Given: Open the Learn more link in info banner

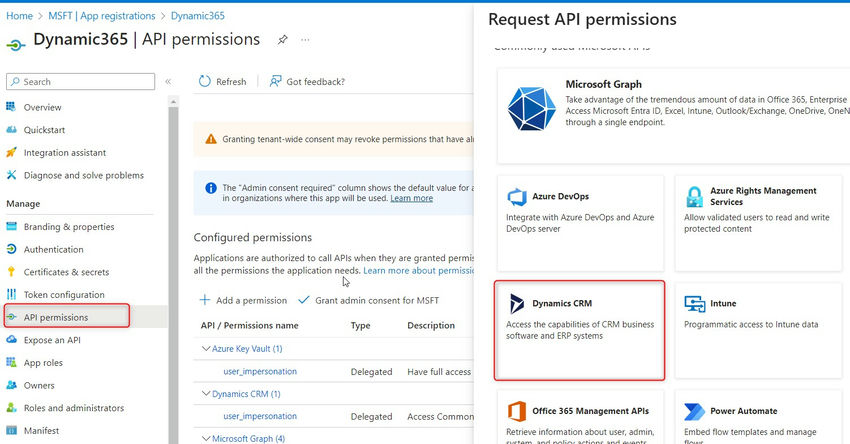Looking at the screenshot, I should tap(411, 198).
